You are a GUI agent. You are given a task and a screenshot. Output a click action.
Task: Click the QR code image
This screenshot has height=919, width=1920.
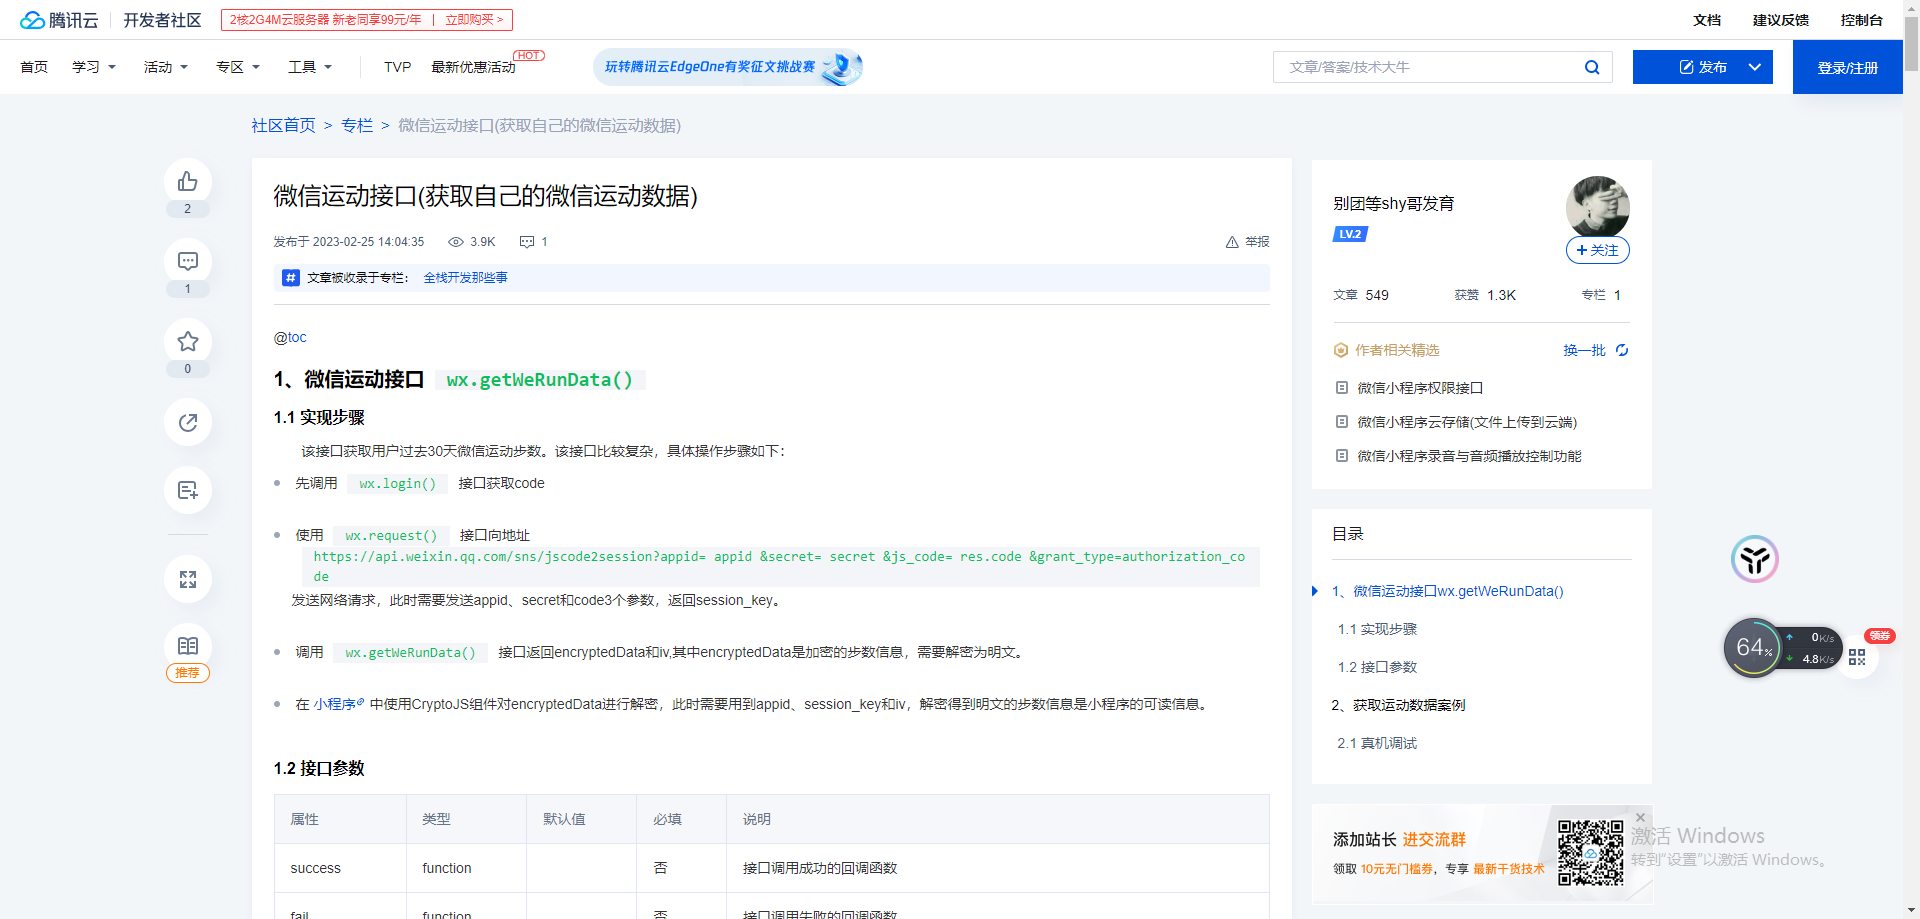coord(1590,853)
